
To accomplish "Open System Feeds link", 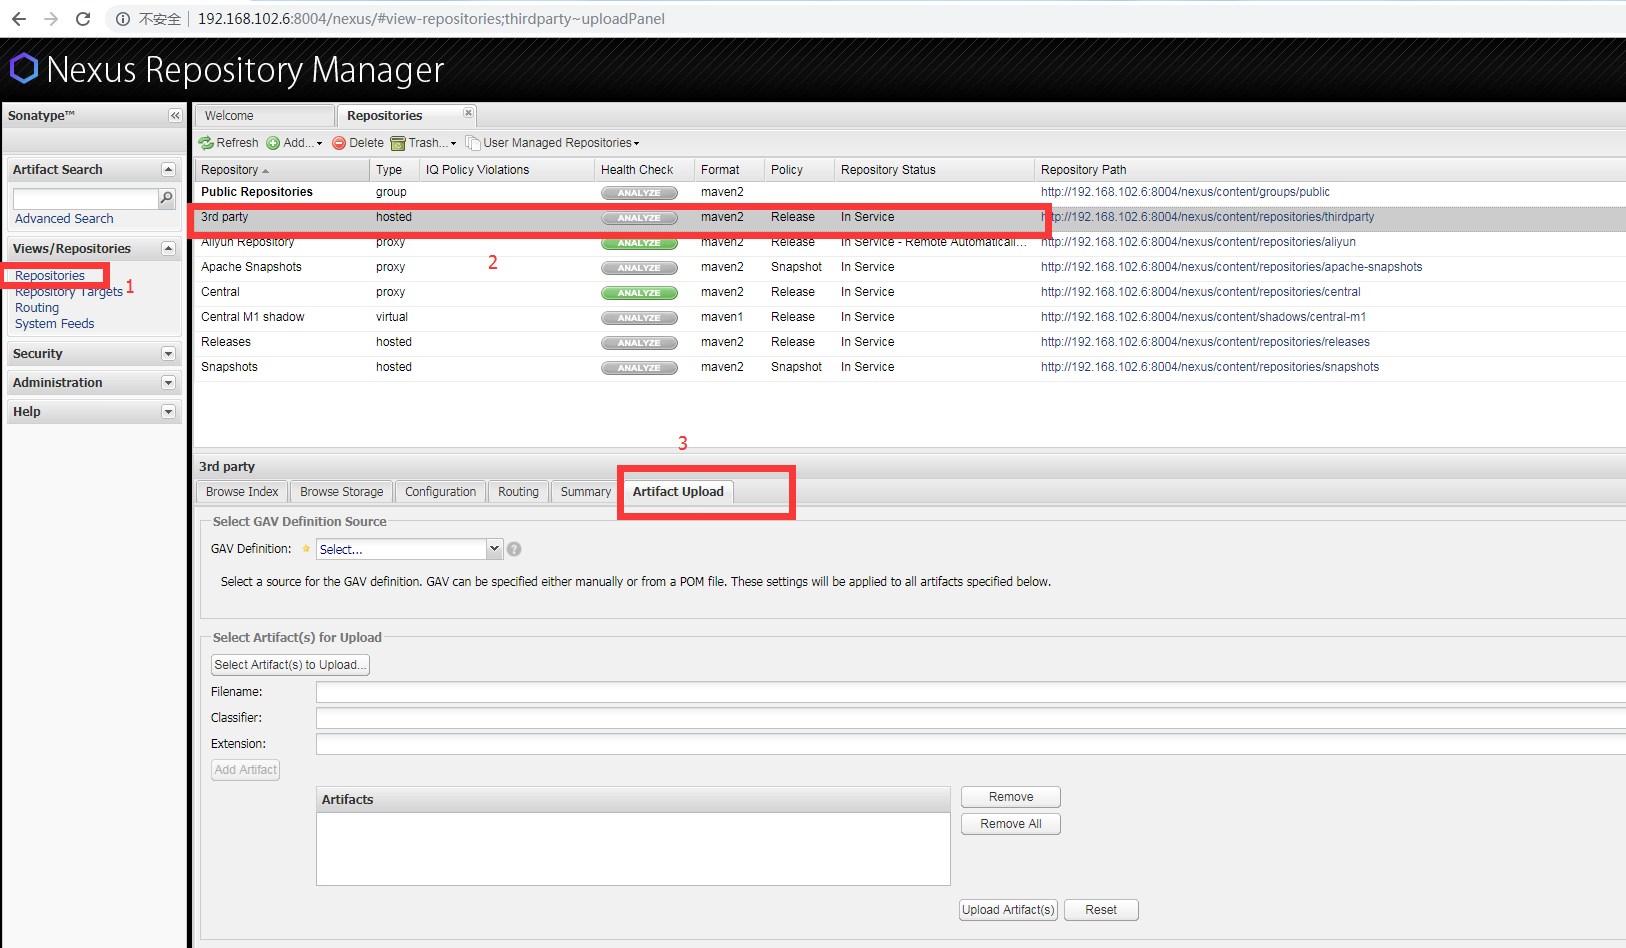I will click(x=55, y=324).
